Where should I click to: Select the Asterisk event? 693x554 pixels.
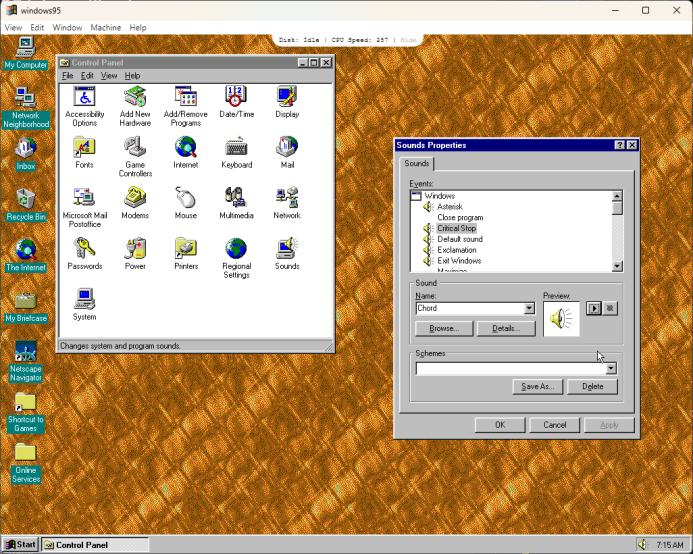click(x=450, y=207)
